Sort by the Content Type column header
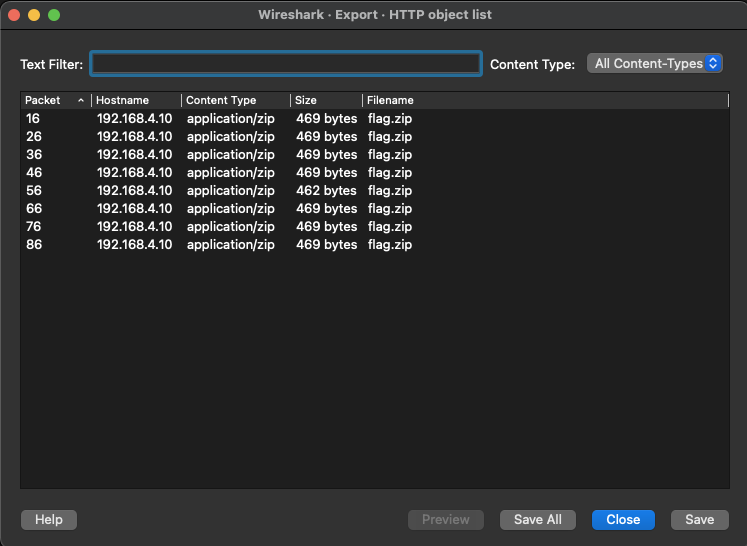 (236, 100)
